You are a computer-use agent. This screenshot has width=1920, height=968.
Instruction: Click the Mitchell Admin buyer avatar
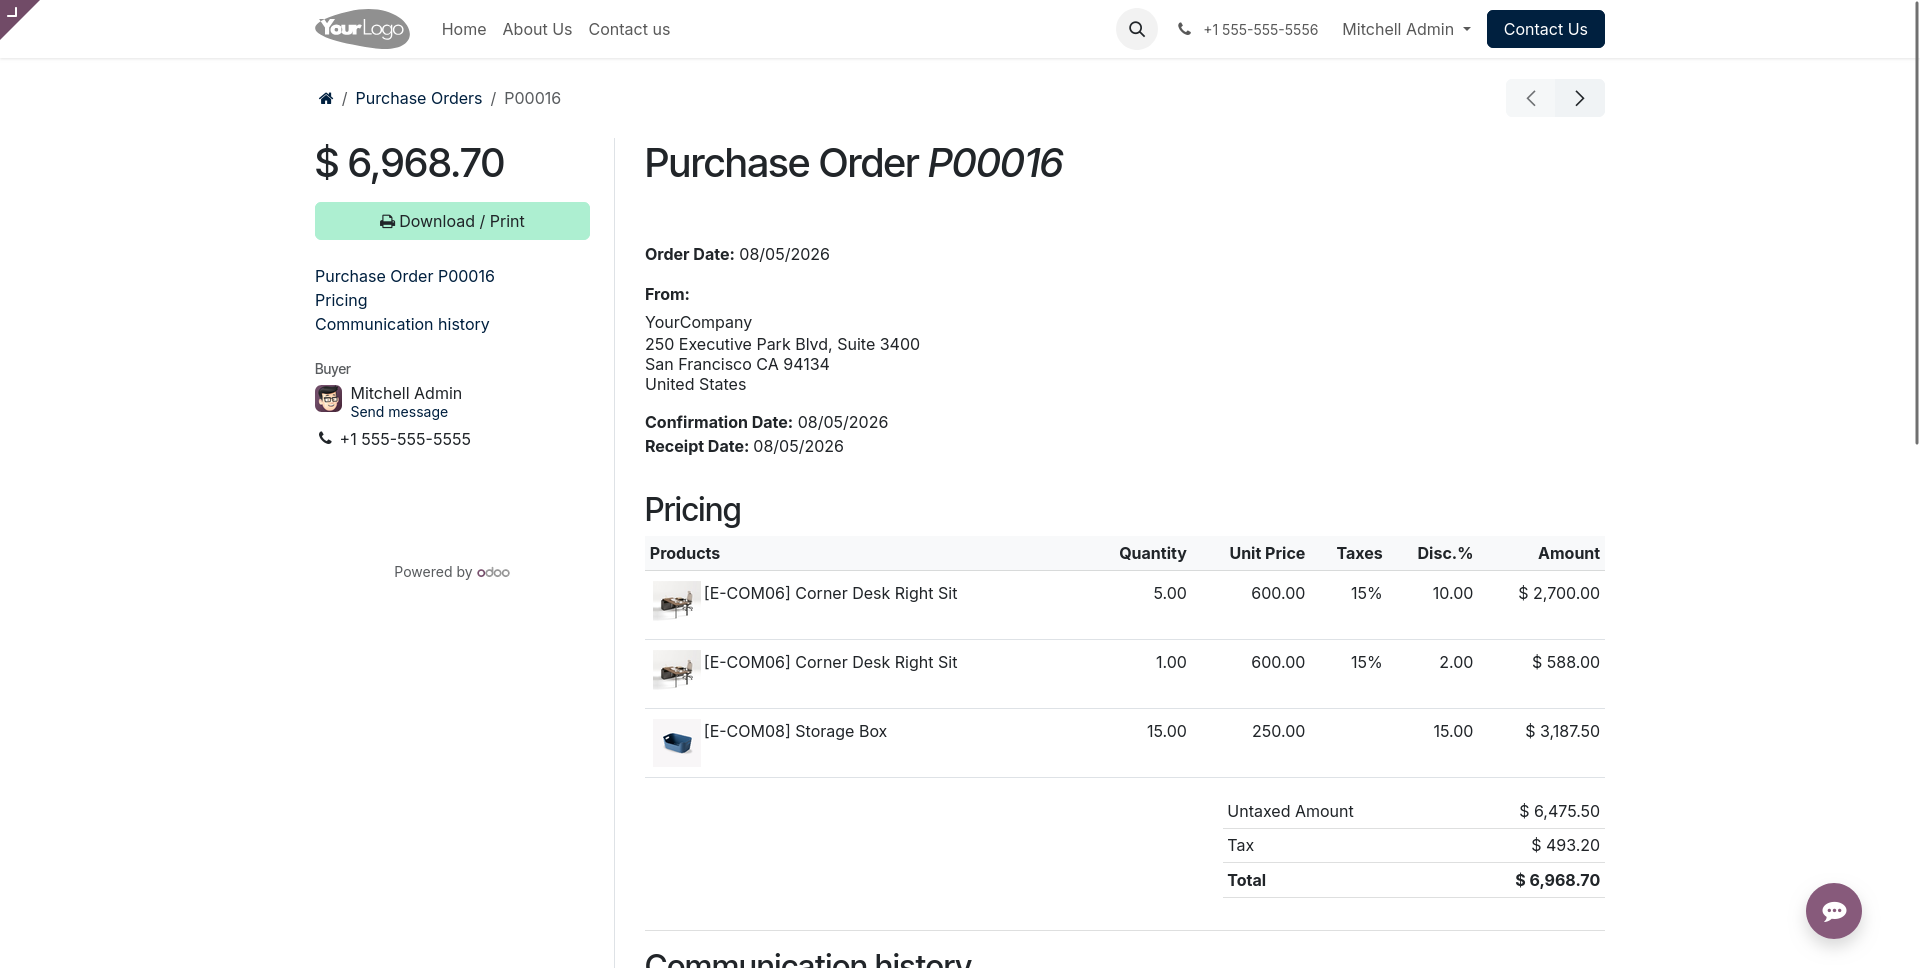(328, 399)
